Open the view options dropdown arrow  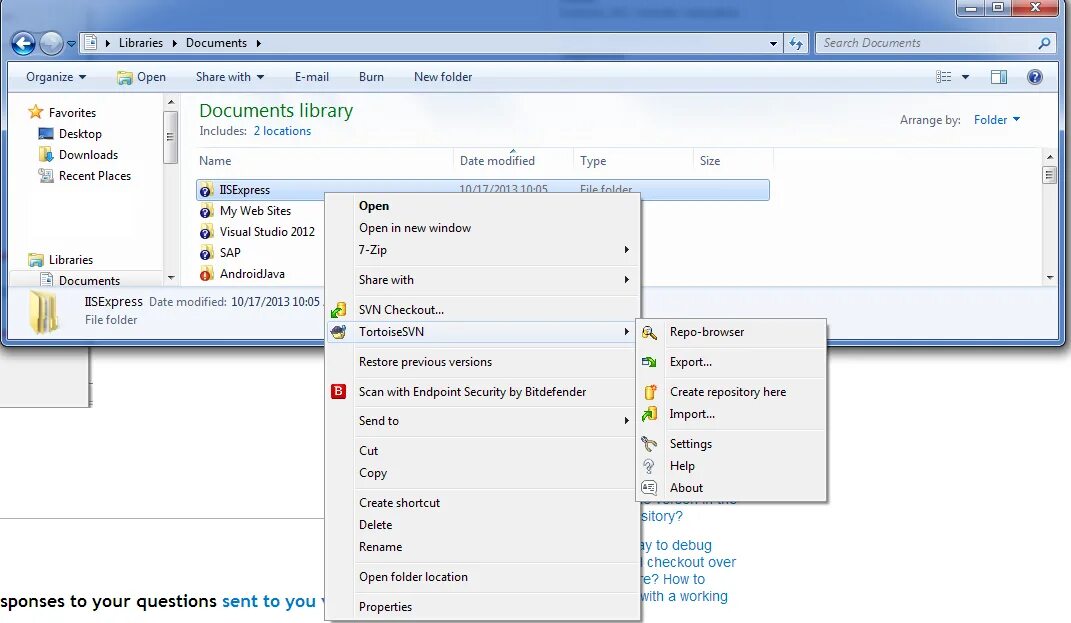[965, 77]
